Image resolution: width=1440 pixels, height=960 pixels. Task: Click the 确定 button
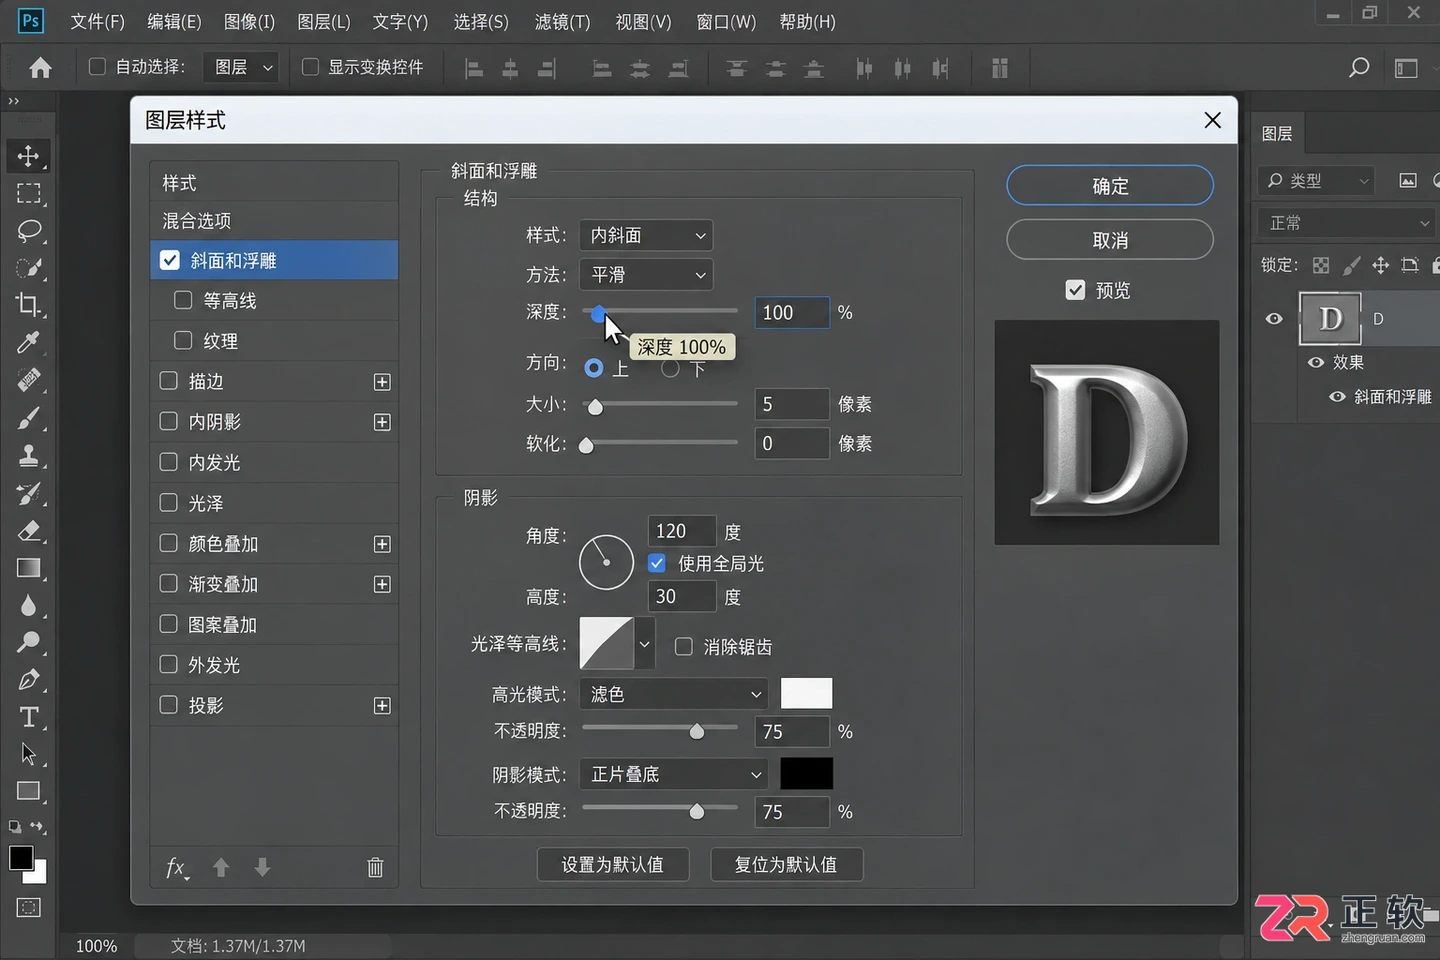pyautogui.click(x=1110, y=186)
